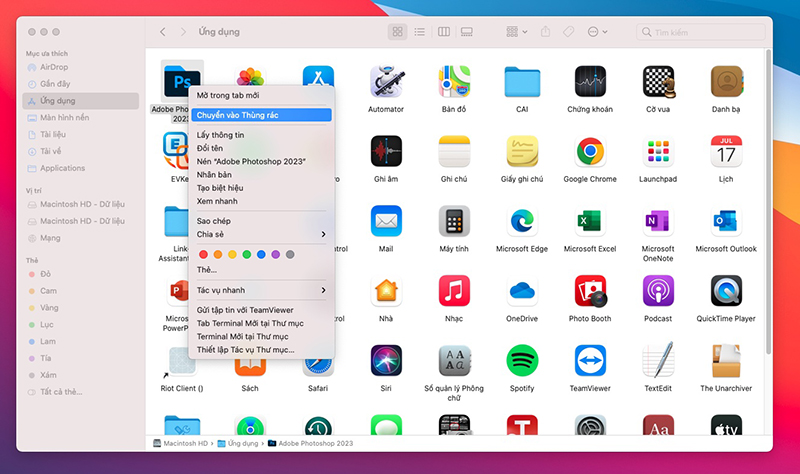Open the group-by dropdown in toolbar
This screenshot has width=800, height=474.
coord(516,32)
